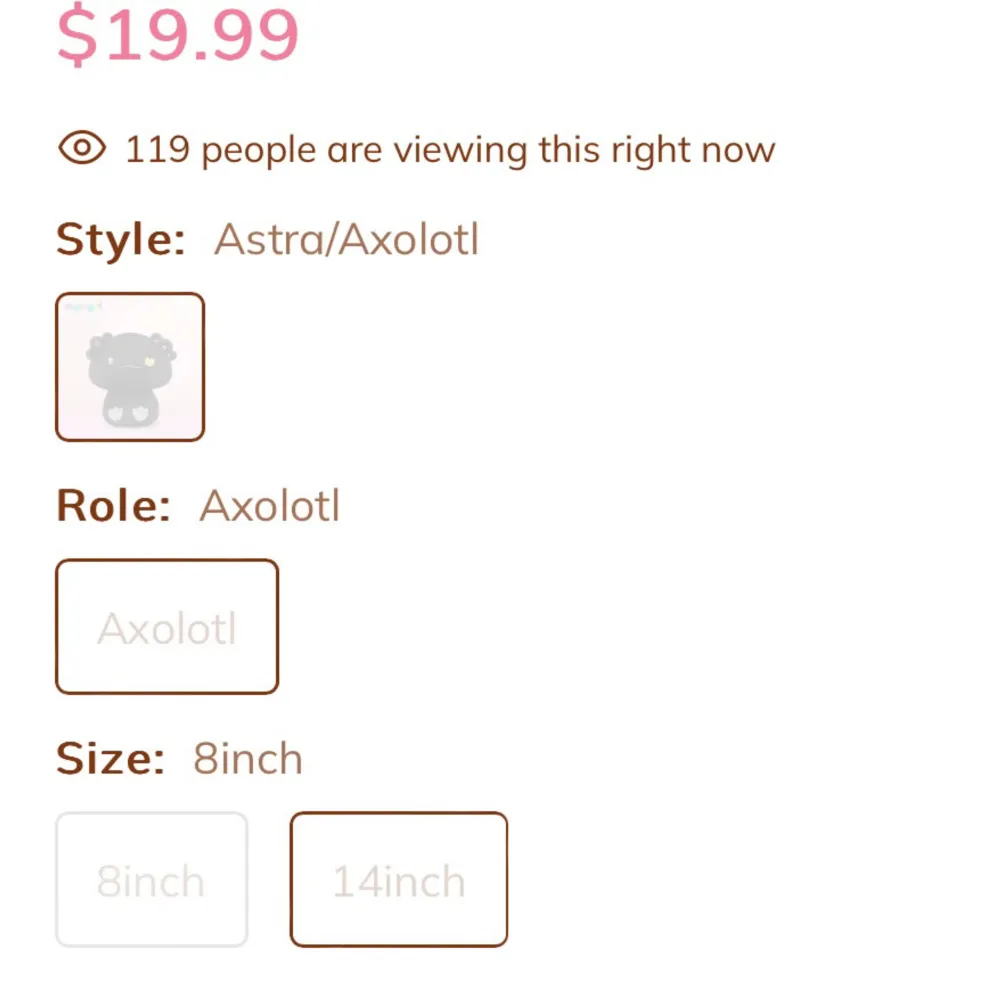Select the Astra/Axolotl style thumbnail
Screen dimensions: 1000x1000
click(x=130, y=367)
